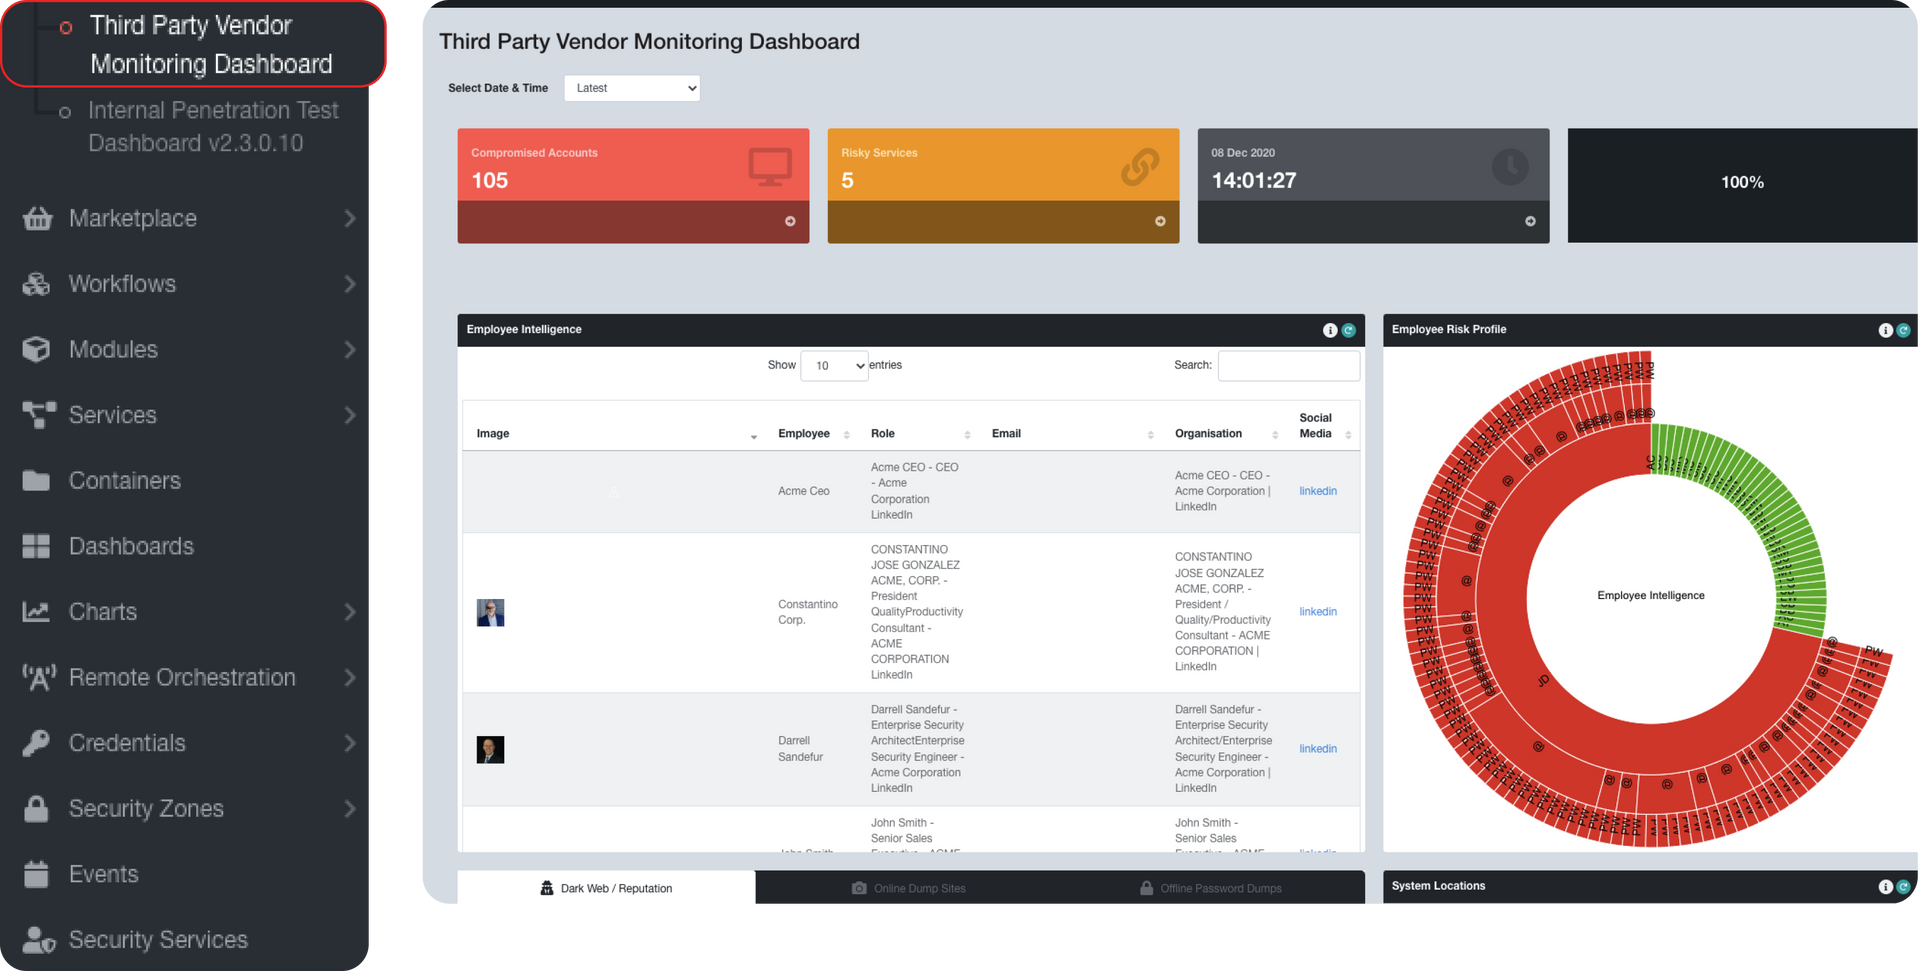Expand the Modules menu chevron
This screenshot has height=971, width=1920.
coord(350,349)
